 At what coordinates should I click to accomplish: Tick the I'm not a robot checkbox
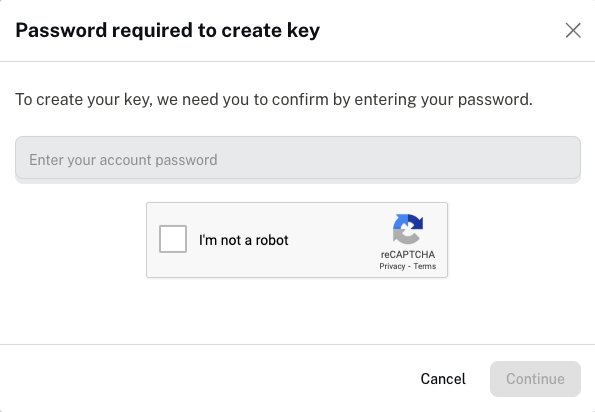tap(173, 239)
